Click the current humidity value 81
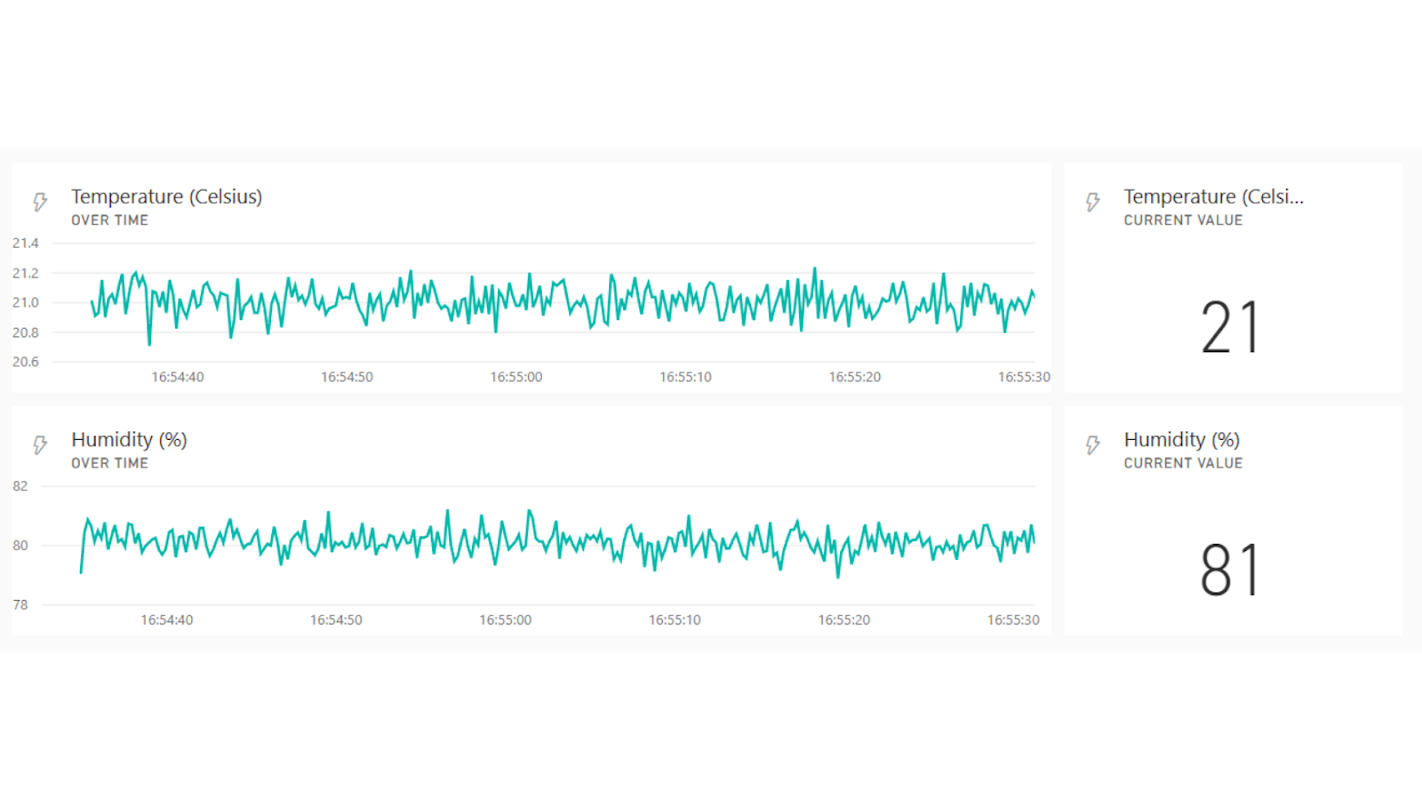This screenshot has height=800, width=1422. [1231, 571]
